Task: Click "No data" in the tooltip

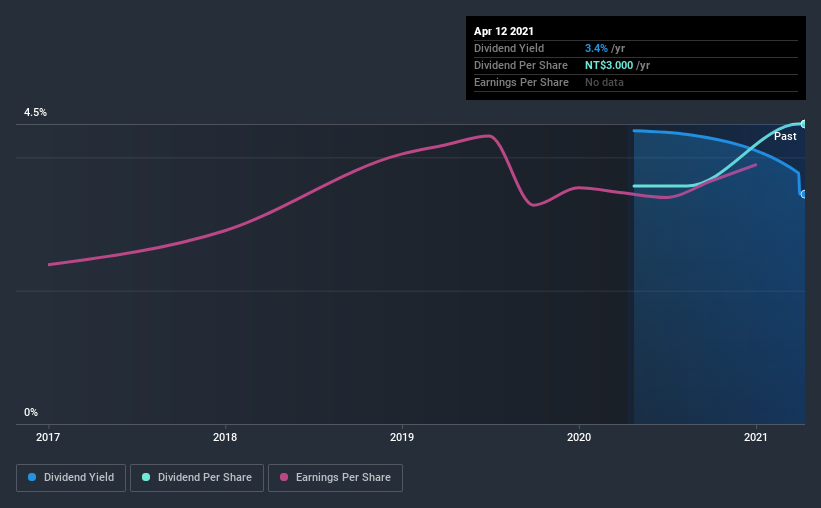Action: 604,82
